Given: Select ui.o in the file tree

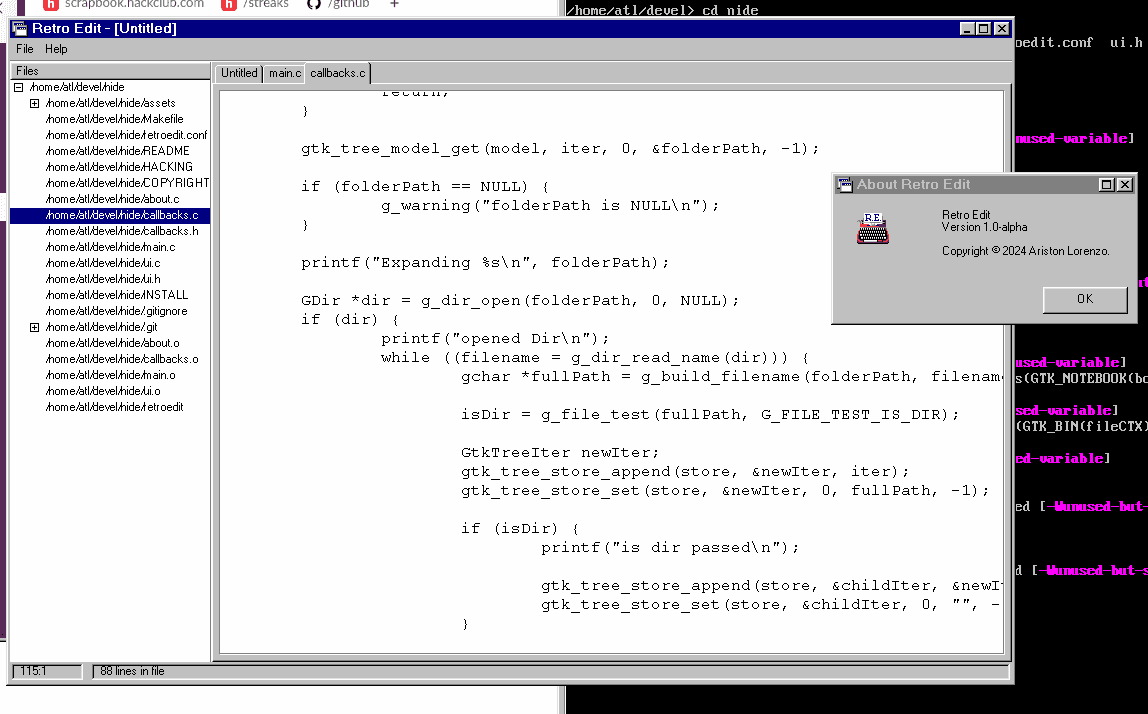Looking at the screenshot, I should pyautogui.click(x=102, y=391).
